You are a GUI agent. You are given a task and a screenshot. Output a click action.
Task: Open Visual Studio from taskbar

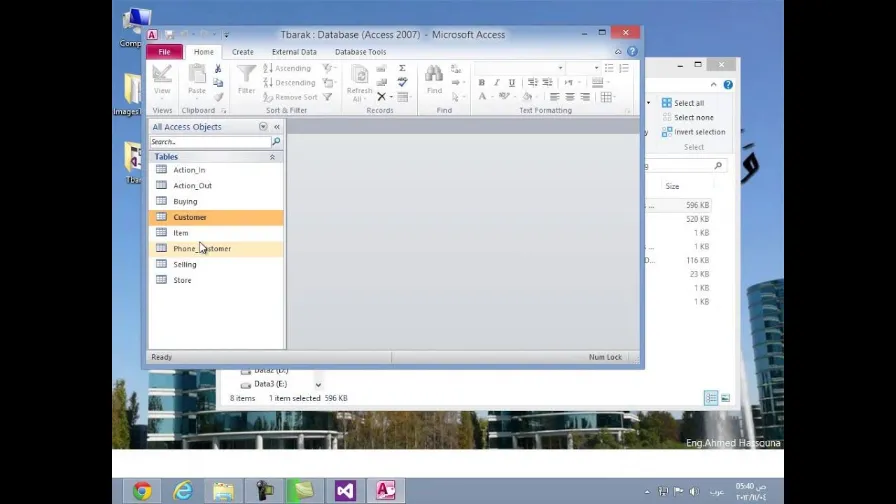345,491
